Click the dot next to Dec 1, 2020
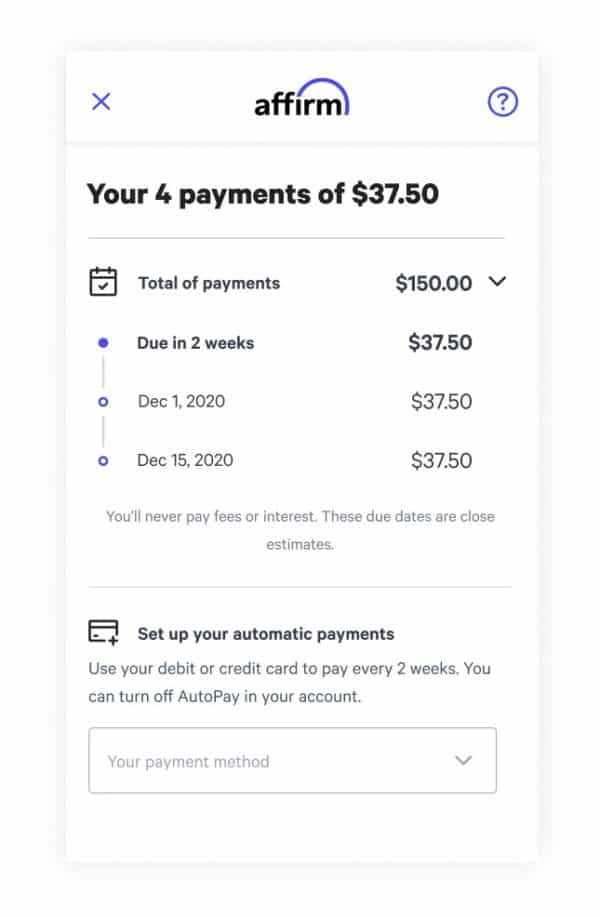This screenshot has width=600, height=917. click(103, 401)
